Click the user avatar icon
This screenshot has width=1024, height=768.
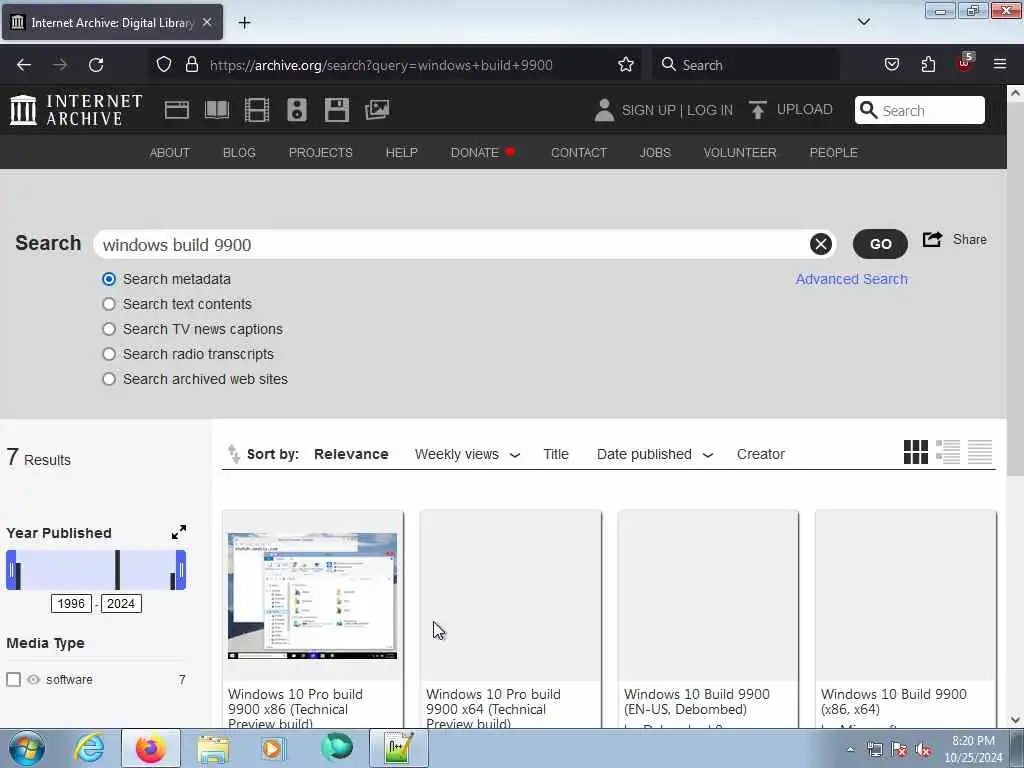click(x=604, y=110)
